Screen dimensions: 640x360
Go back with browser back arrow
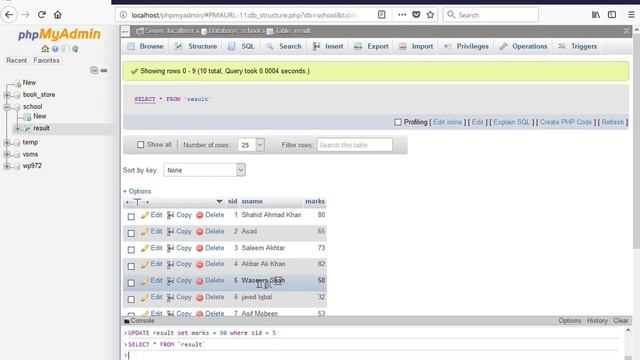9,15
